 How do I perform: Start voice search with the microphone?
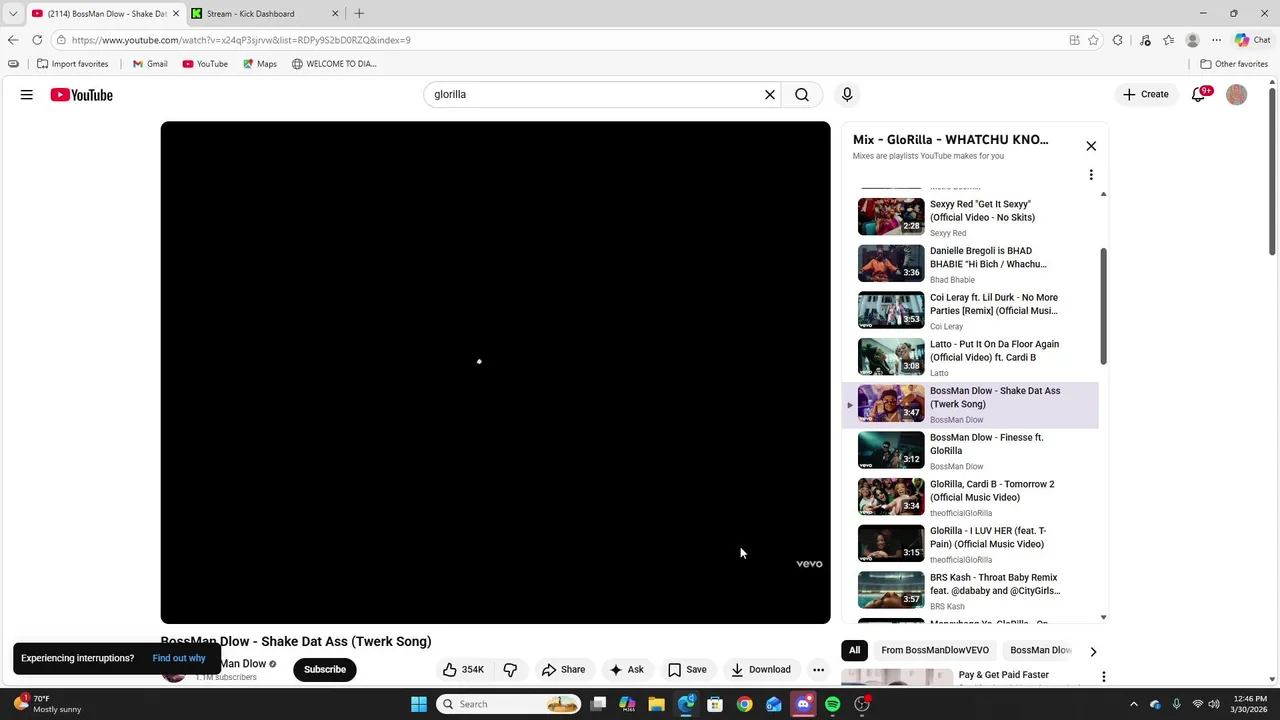(847, 95)
